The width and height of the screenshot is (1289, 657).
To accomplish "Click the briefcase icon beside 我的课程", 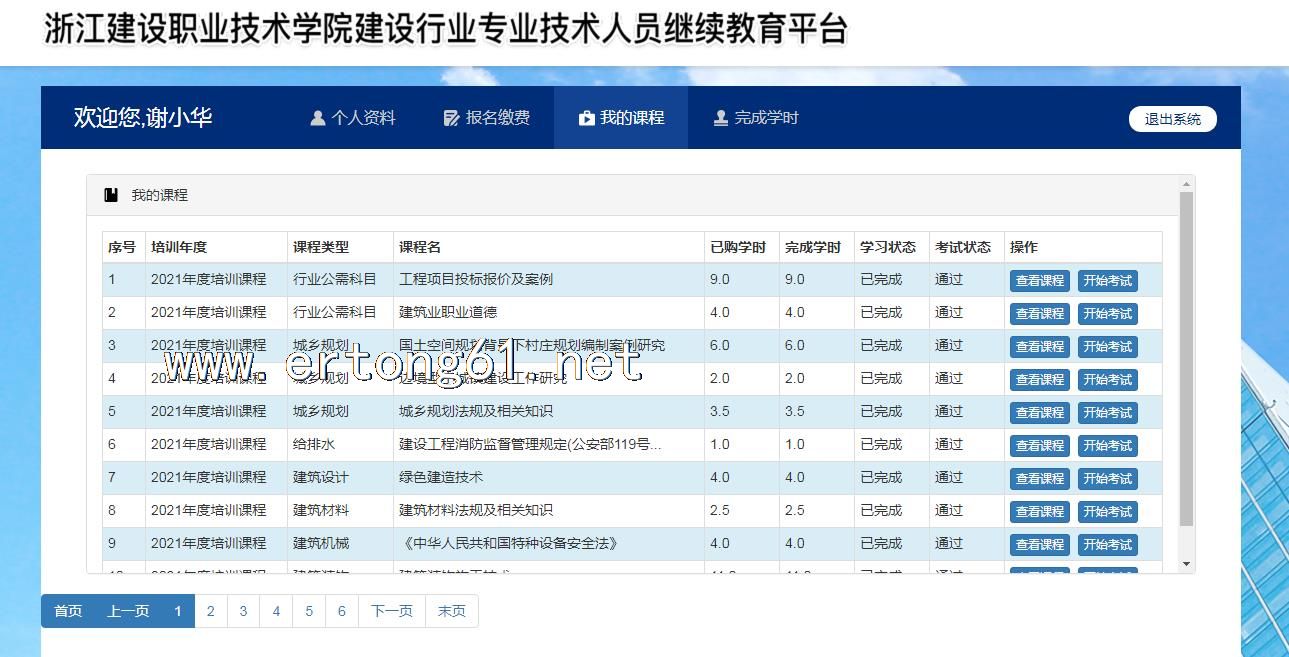I will pyautogui.click(x=586, y=118).
